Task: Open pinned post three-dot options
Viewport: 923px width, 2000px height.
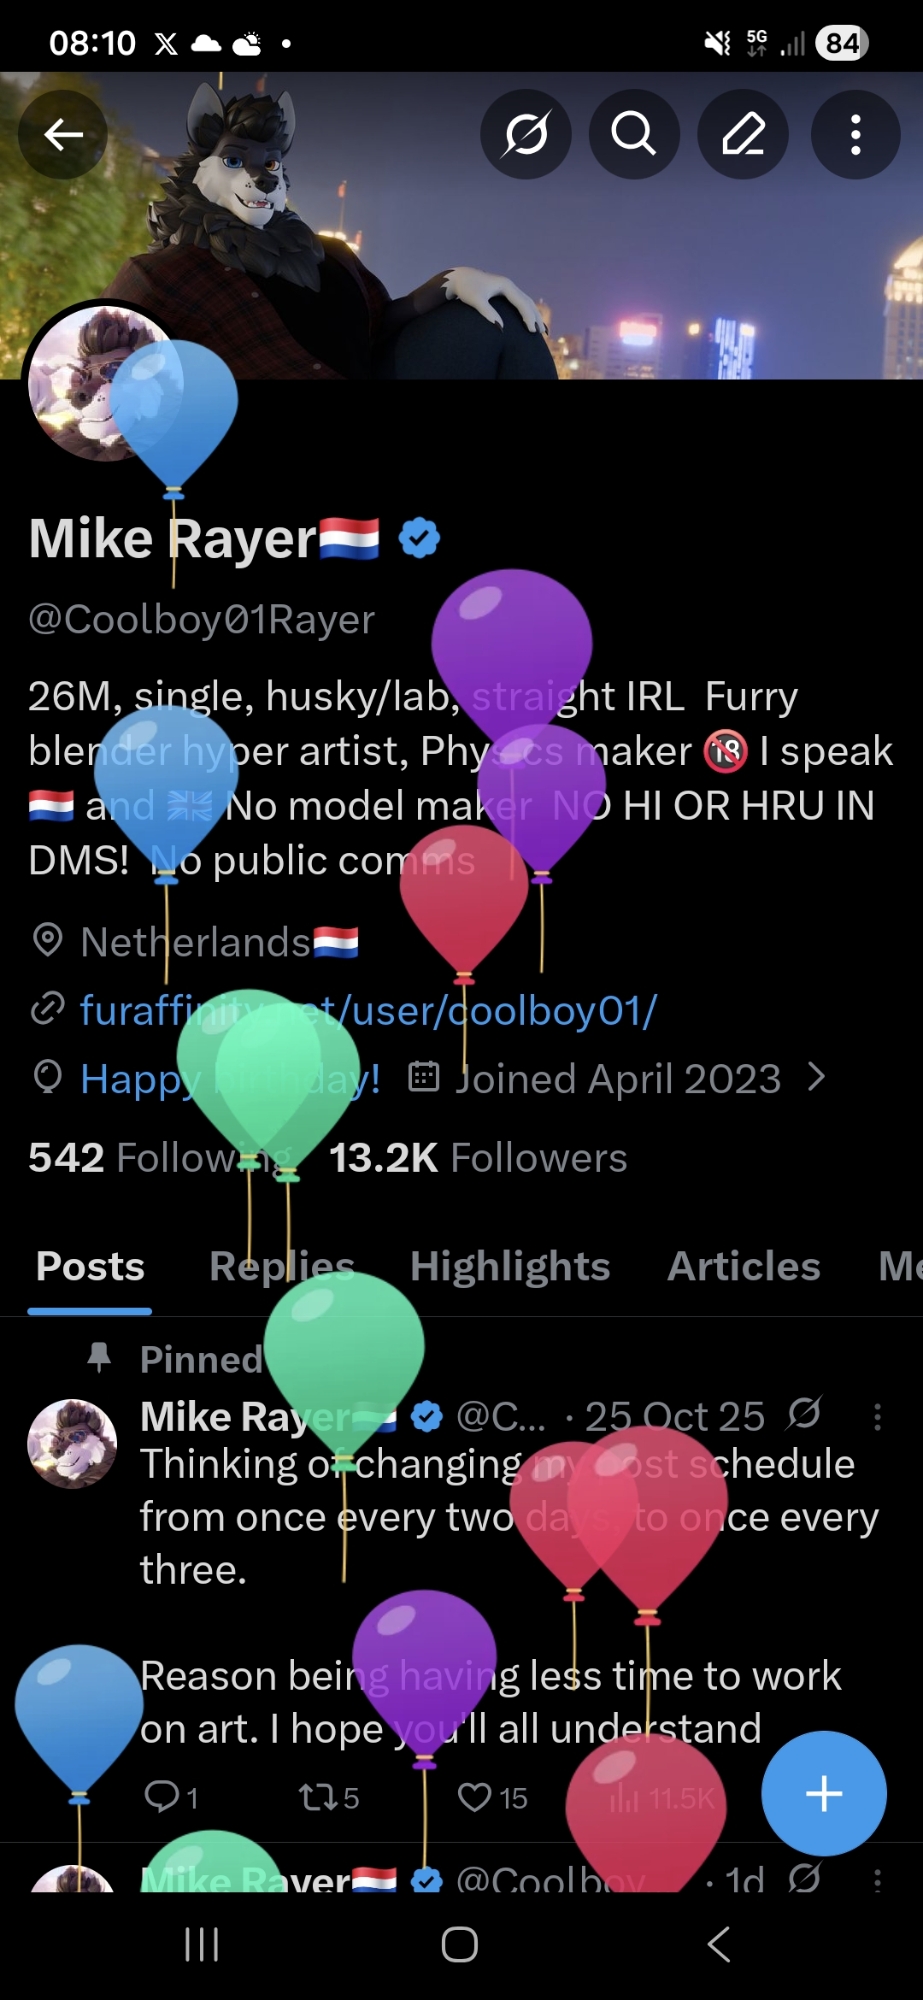Action: [x=877, y=1416]
